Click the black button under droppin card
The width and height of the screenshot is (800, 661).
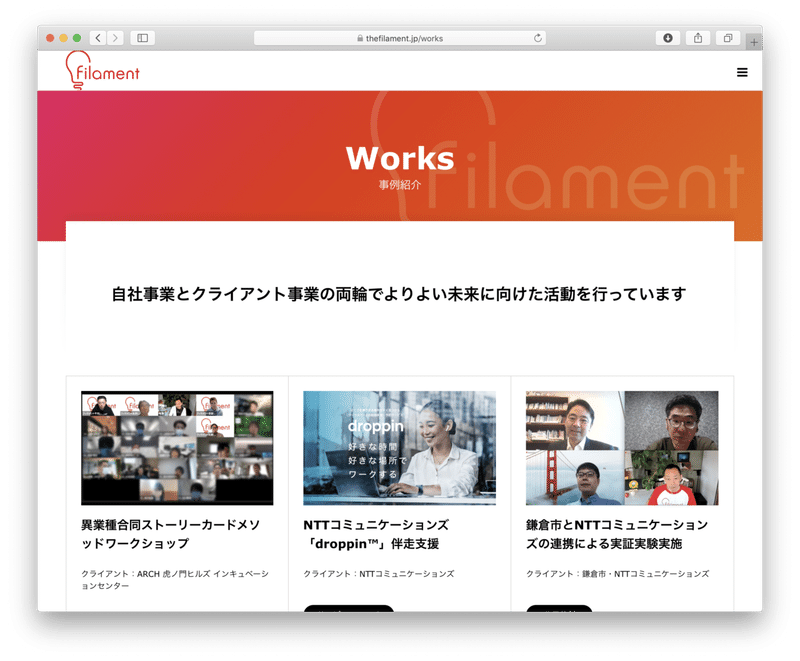point(348,608)
